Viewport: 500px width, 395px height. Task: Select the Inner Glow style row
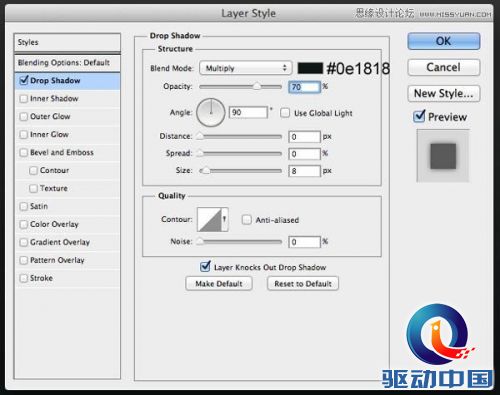[67, 135]
